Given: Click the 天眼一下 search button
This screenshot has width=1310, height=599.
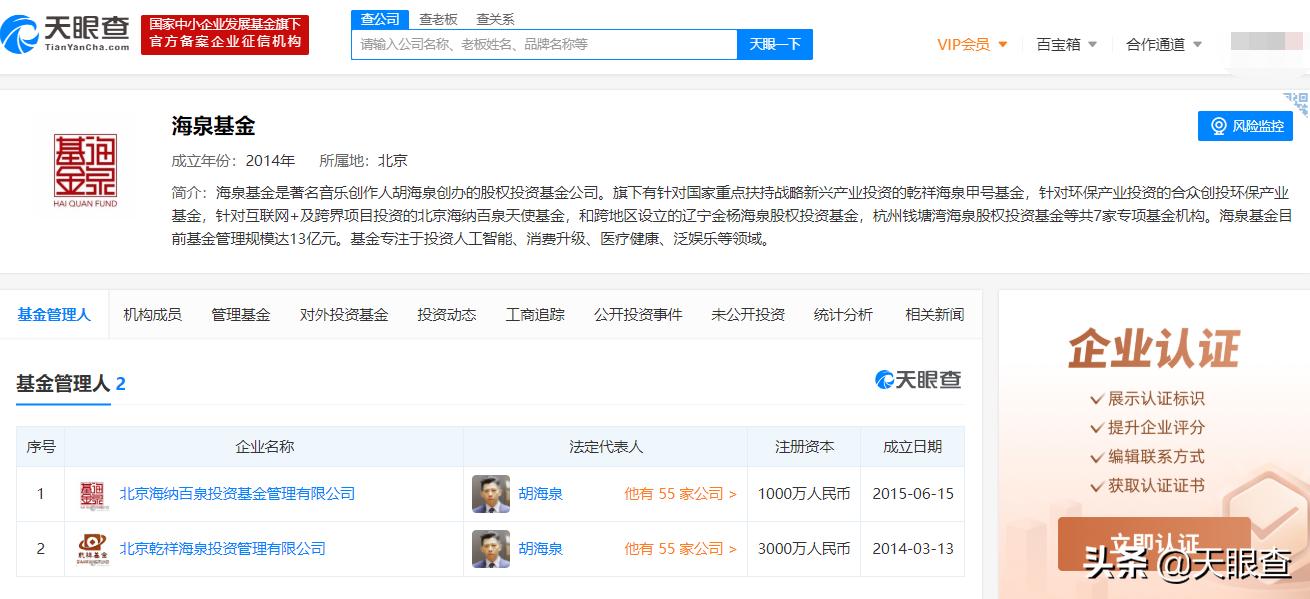Looking at the screenshot, I should coord(776,44).
